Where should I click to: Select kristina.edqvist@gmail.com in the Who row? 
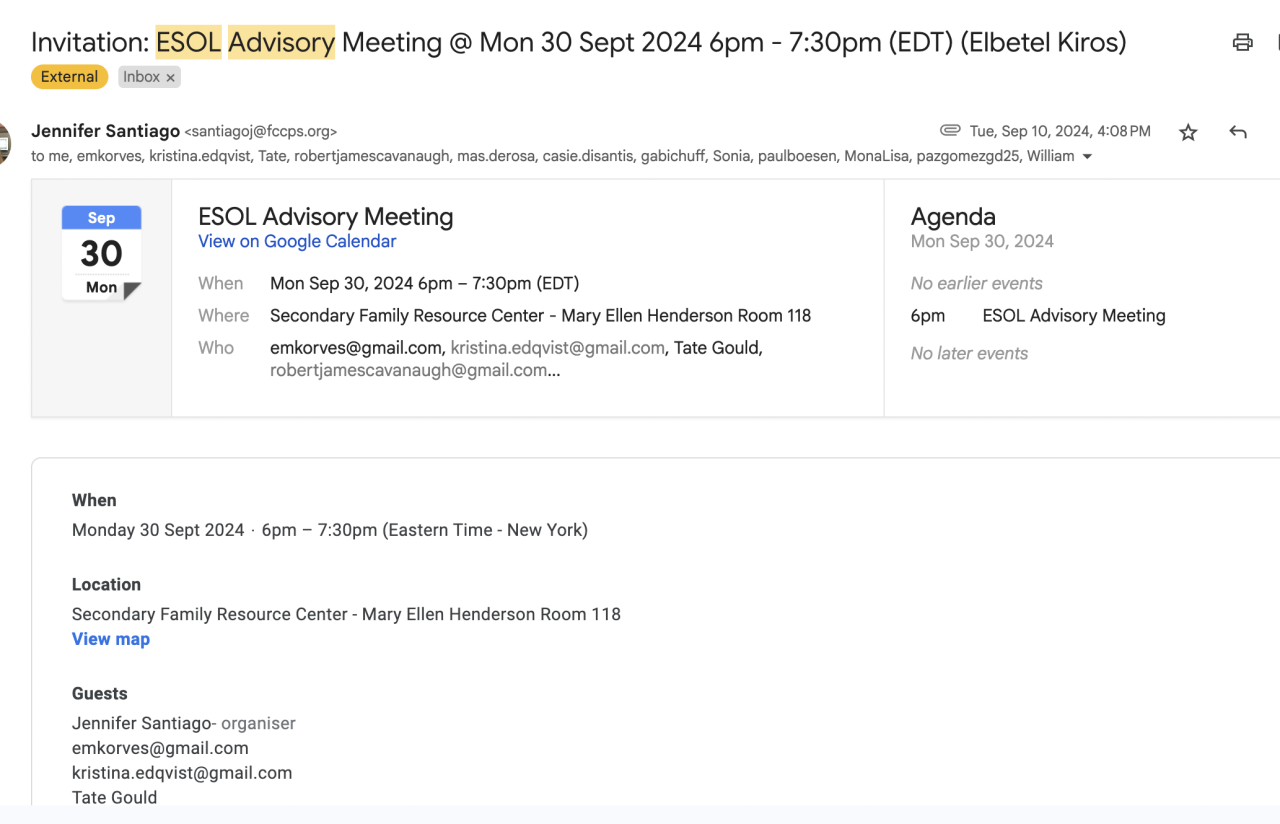[557, 348]
